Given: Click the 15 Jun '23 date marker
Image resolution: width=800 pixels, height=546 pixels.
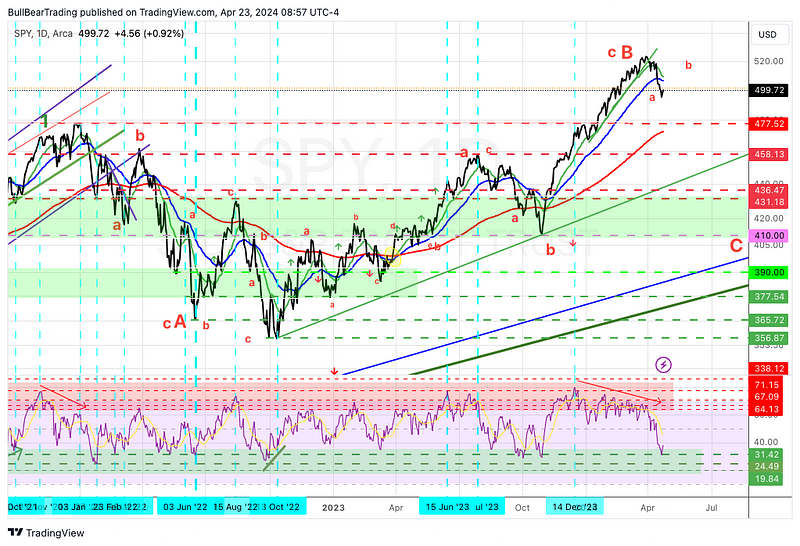Looking at the screenshot, I should tap(447, 507).
